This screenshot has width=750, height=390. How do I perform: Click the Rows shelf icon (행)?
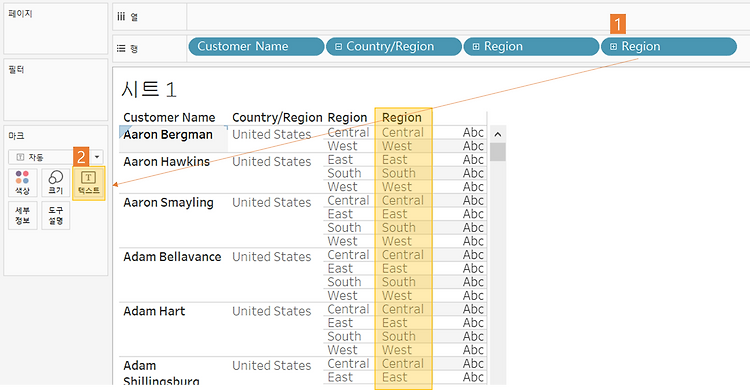click(x=121, y=48)
